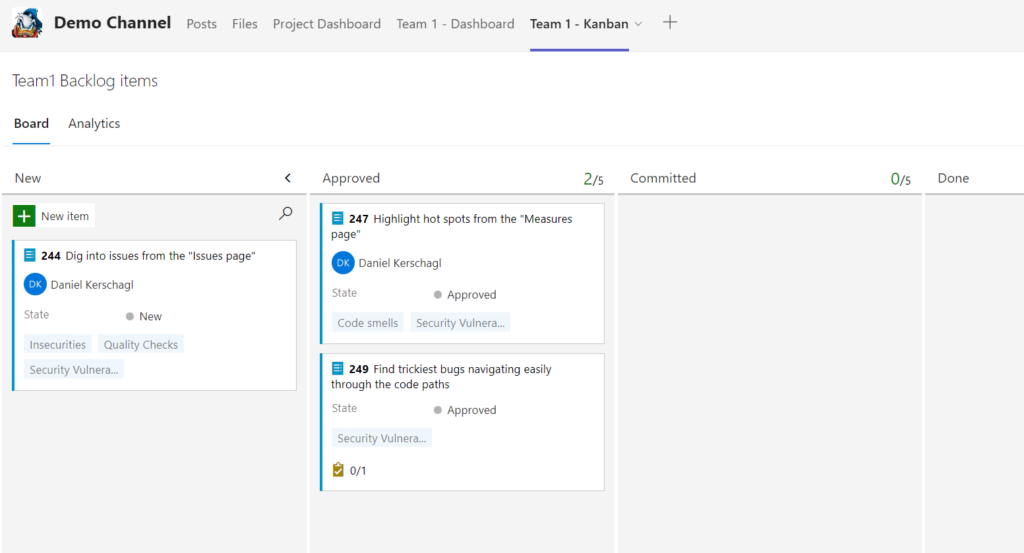The height and width of the screenshot is (553, 1024).
Task: Collapse the New column with the chevron
Action: [x=287, y=178]
